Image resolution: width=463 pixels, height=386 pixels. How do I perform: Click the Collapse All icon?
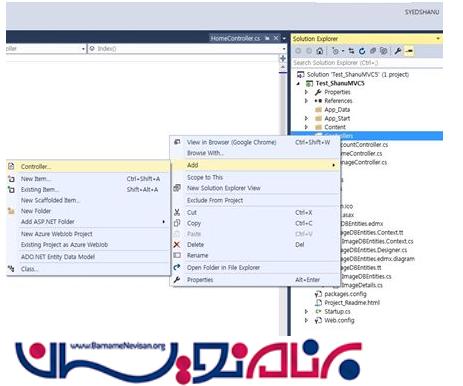[x=373, y=51]
